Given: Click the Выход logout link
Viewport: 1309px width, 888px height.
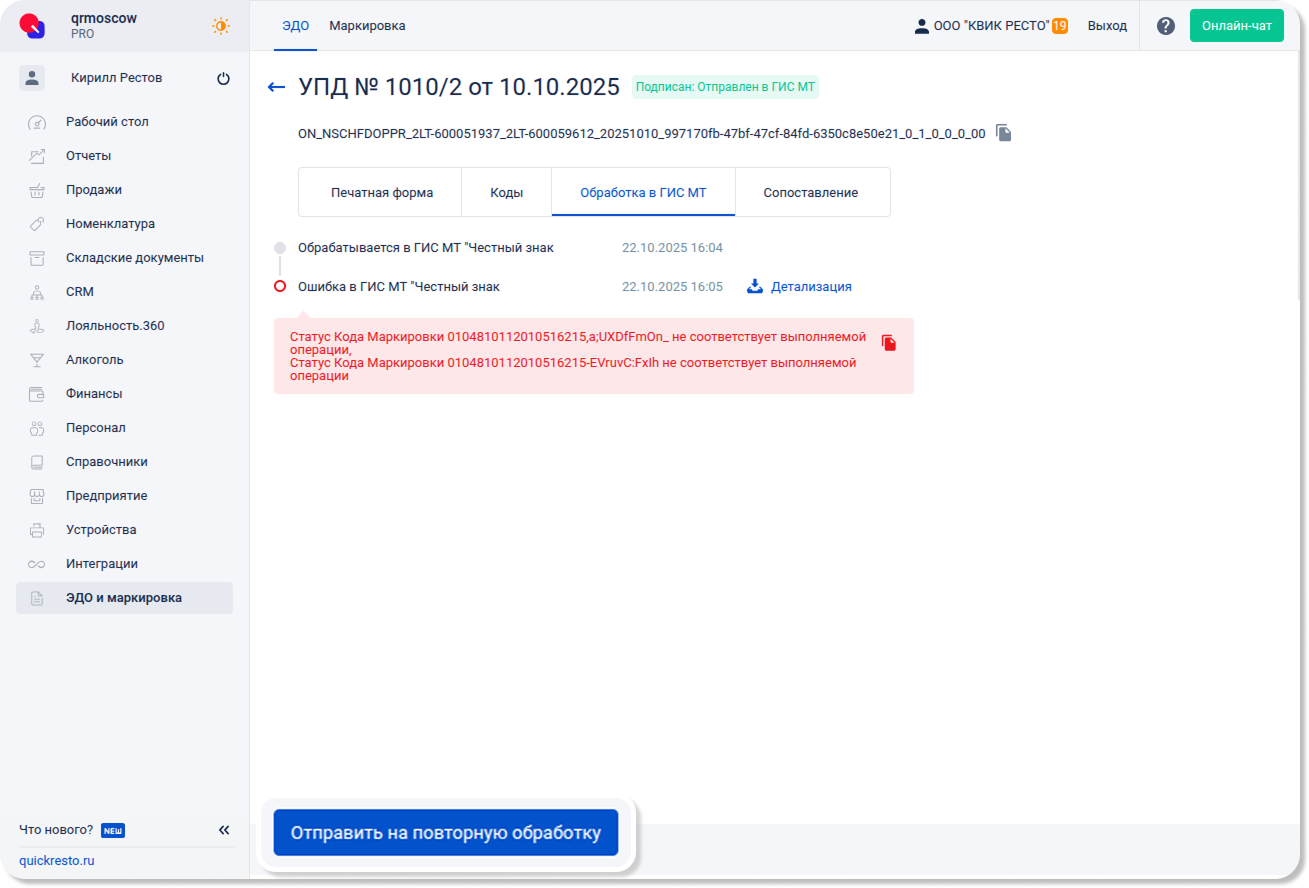Looking at the screenshot, I should coord(1107,26).
